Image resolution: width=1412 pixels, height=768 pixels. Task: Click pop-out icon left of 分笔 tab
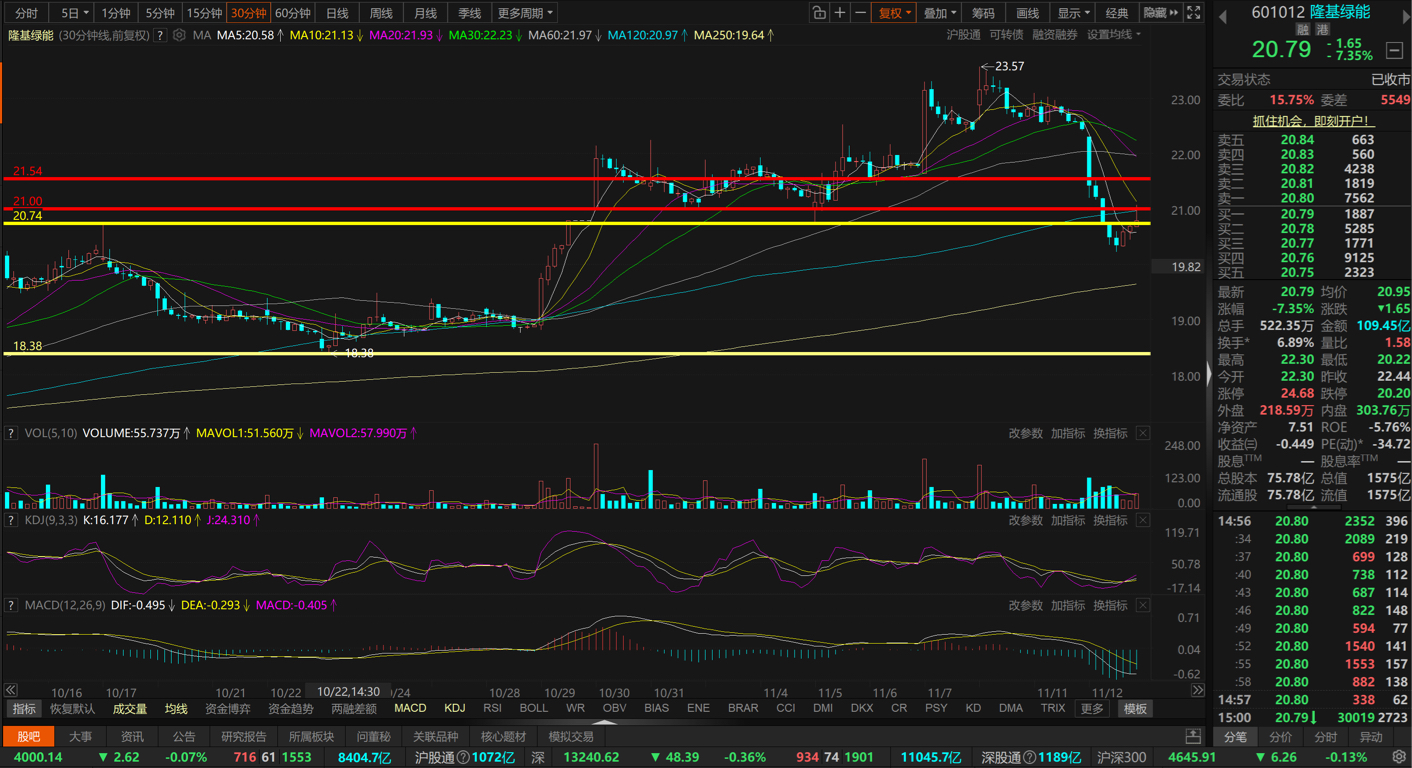tap(1194, 736)
